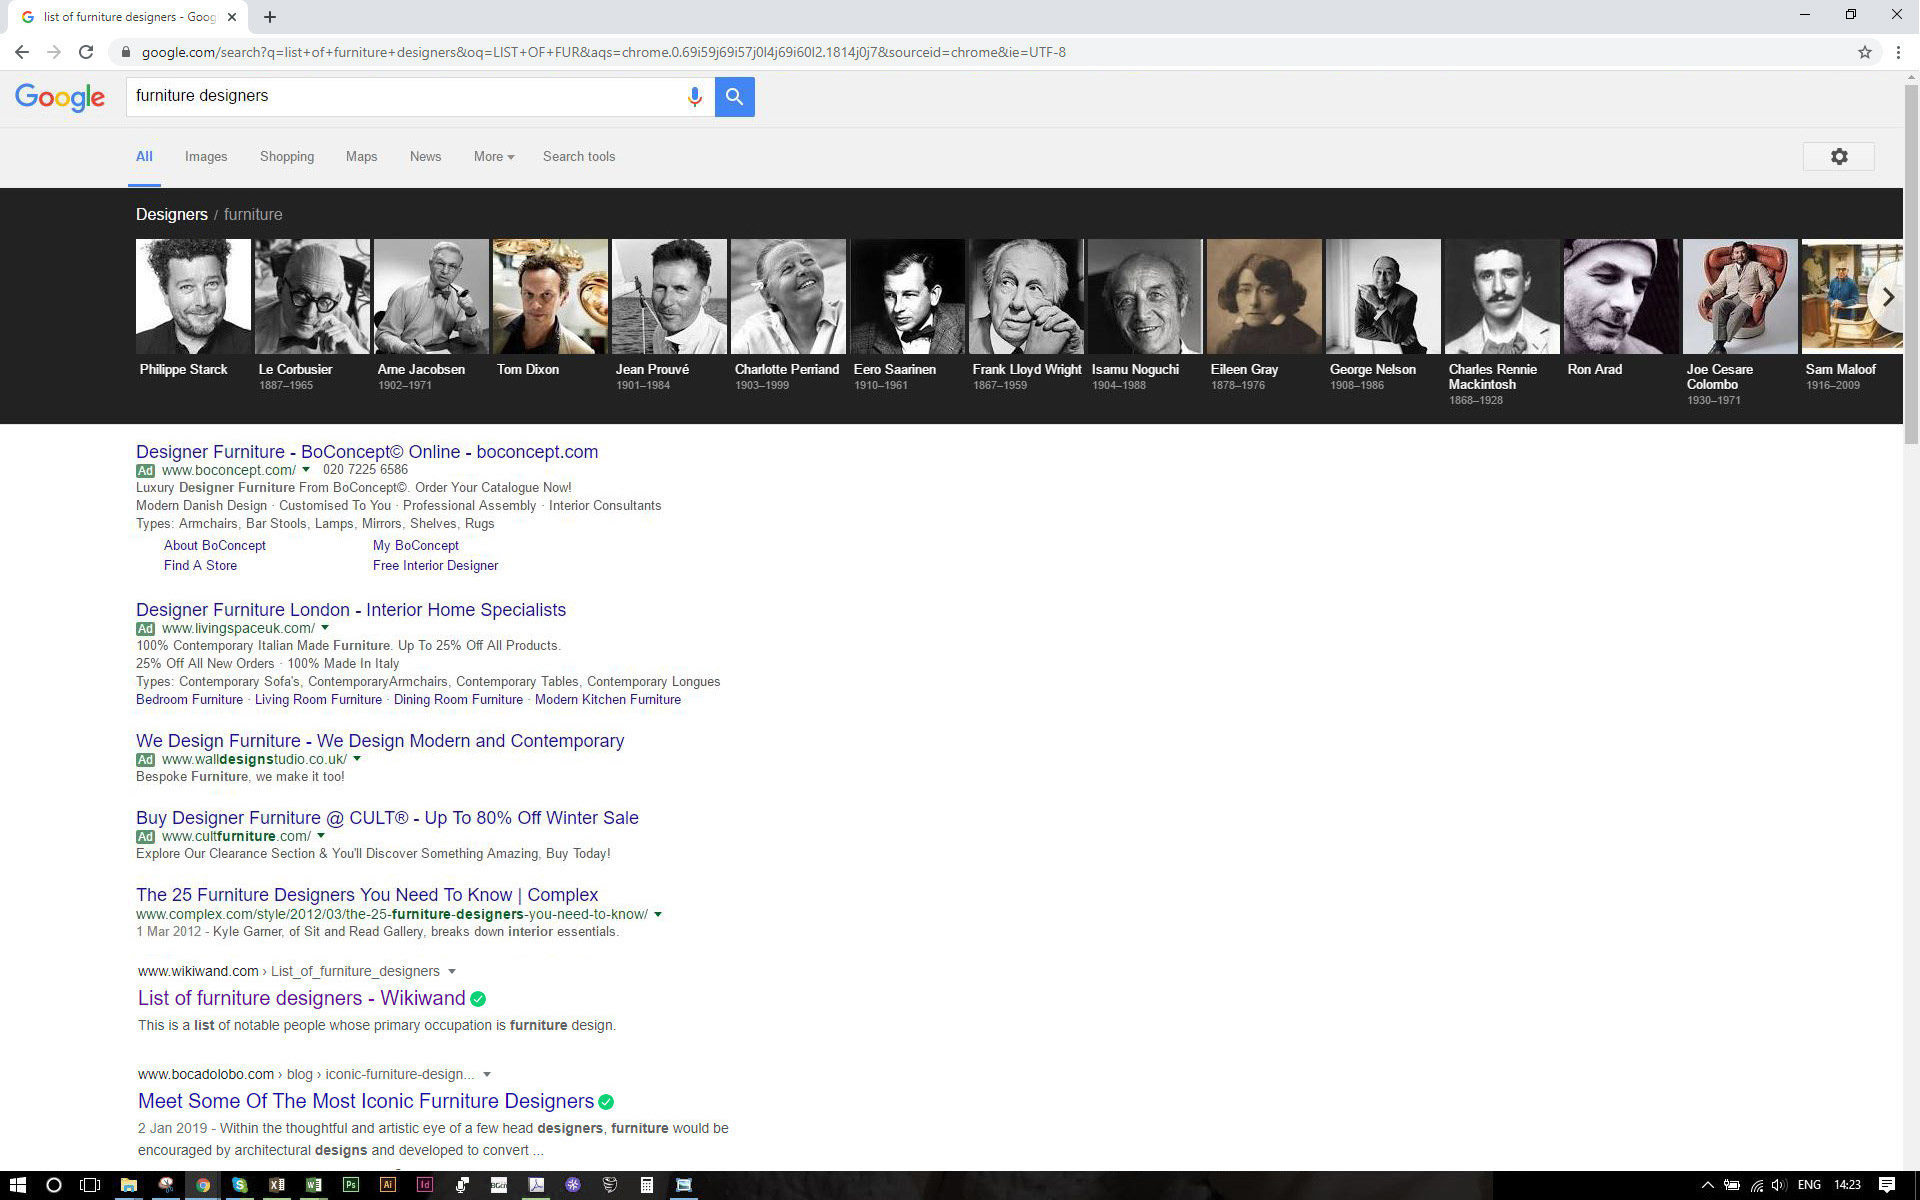Click the Designers heading in carousel

point(172,215)
